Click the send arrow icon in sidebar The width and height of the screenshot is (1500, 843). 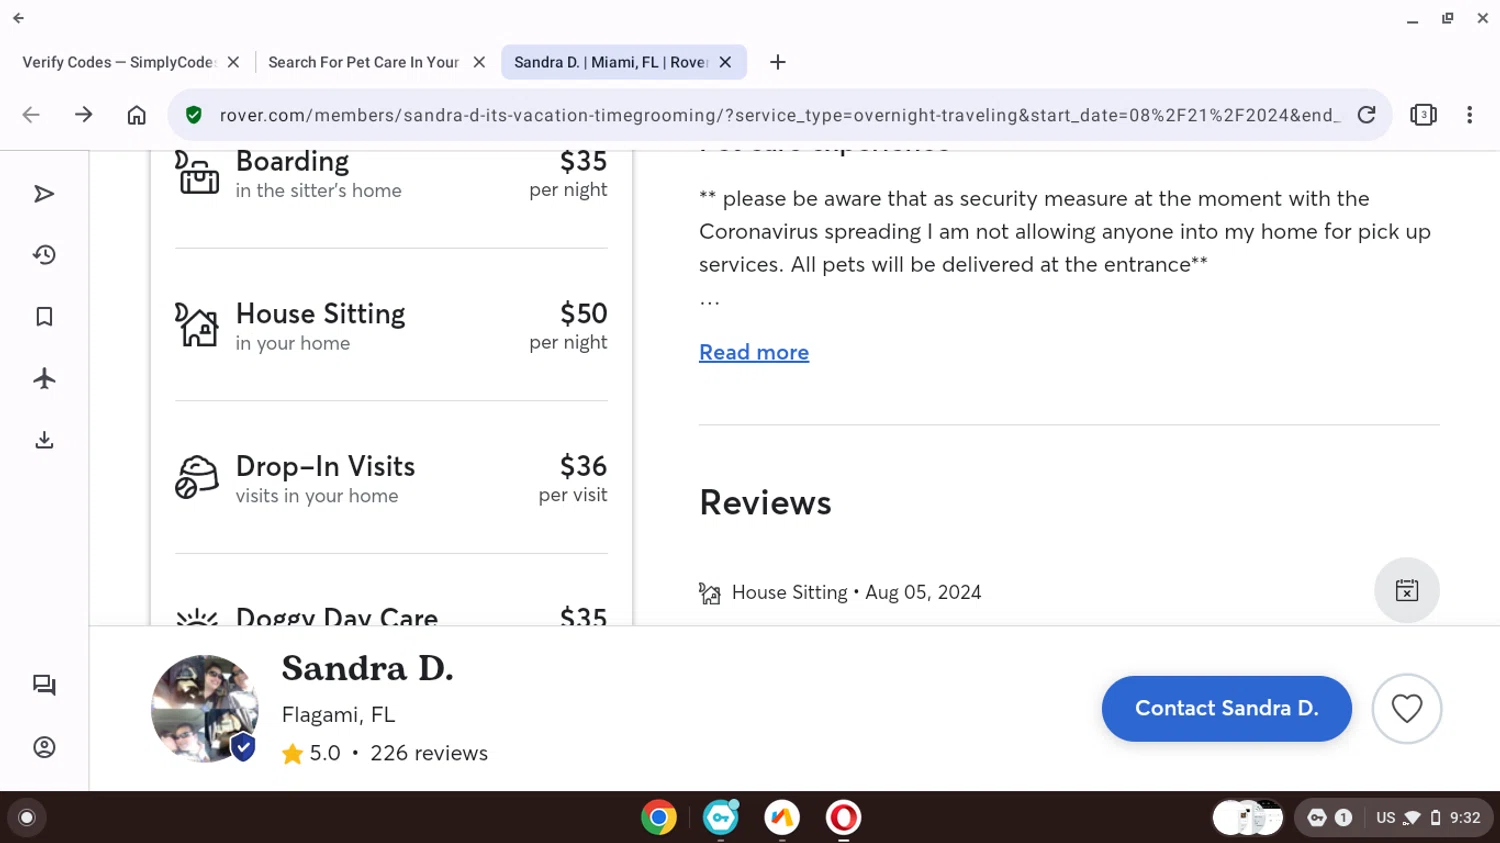pyautogui.click(x=44, y=194)
